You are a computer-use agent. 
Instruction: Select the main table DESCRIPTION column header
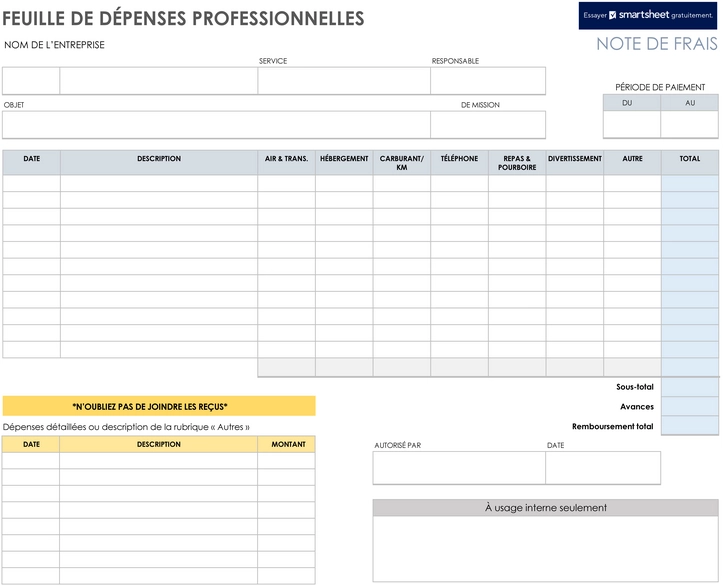coord(159,163)
